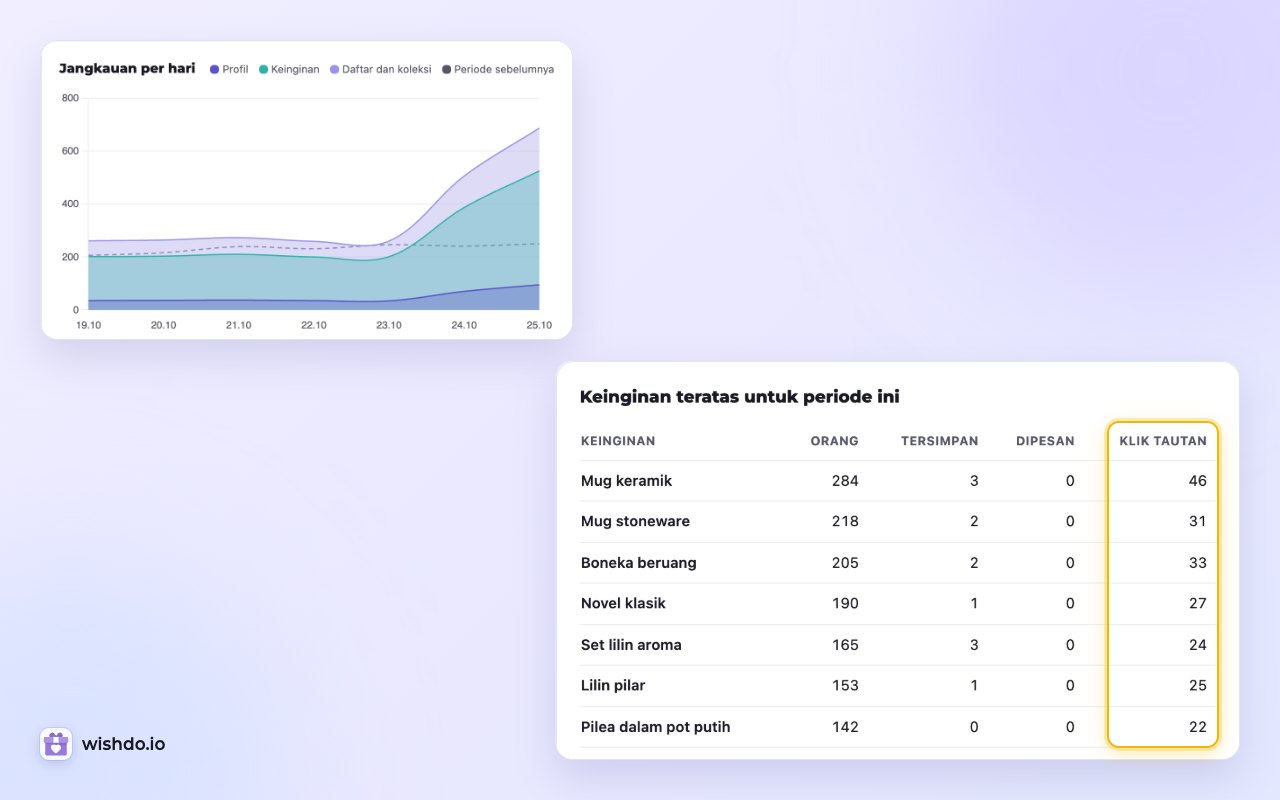Click the 284 people count for Mug keramik
This screenshot has width=1280, height=800.
pos(845,481)
